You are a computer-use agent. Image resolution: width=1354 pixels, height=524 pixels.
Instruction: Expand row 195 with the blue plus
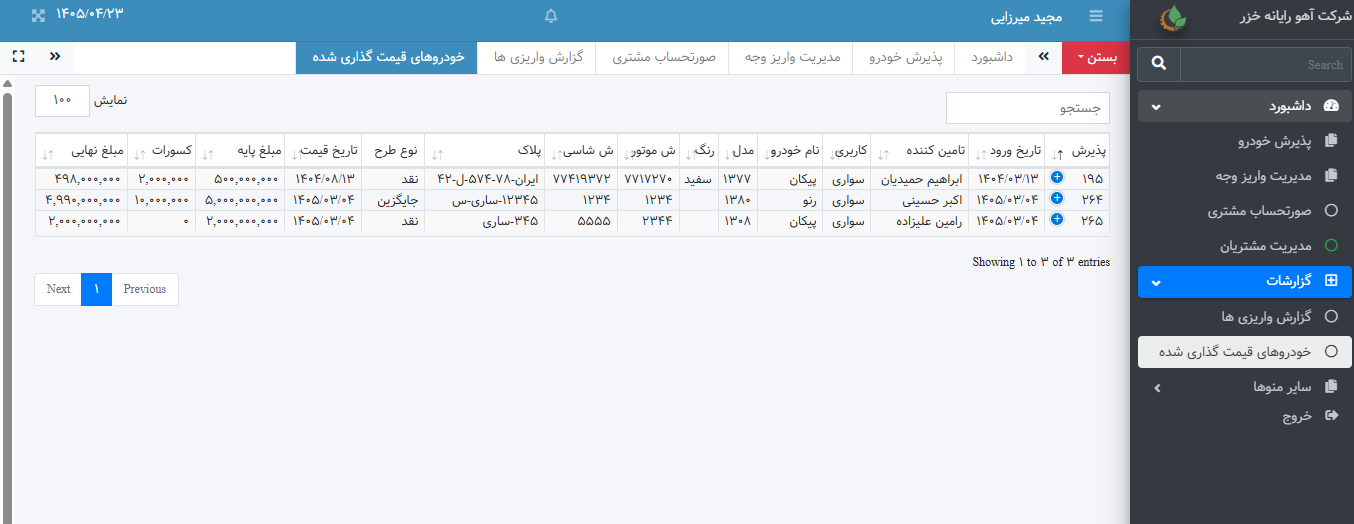tap(1057, 179)
